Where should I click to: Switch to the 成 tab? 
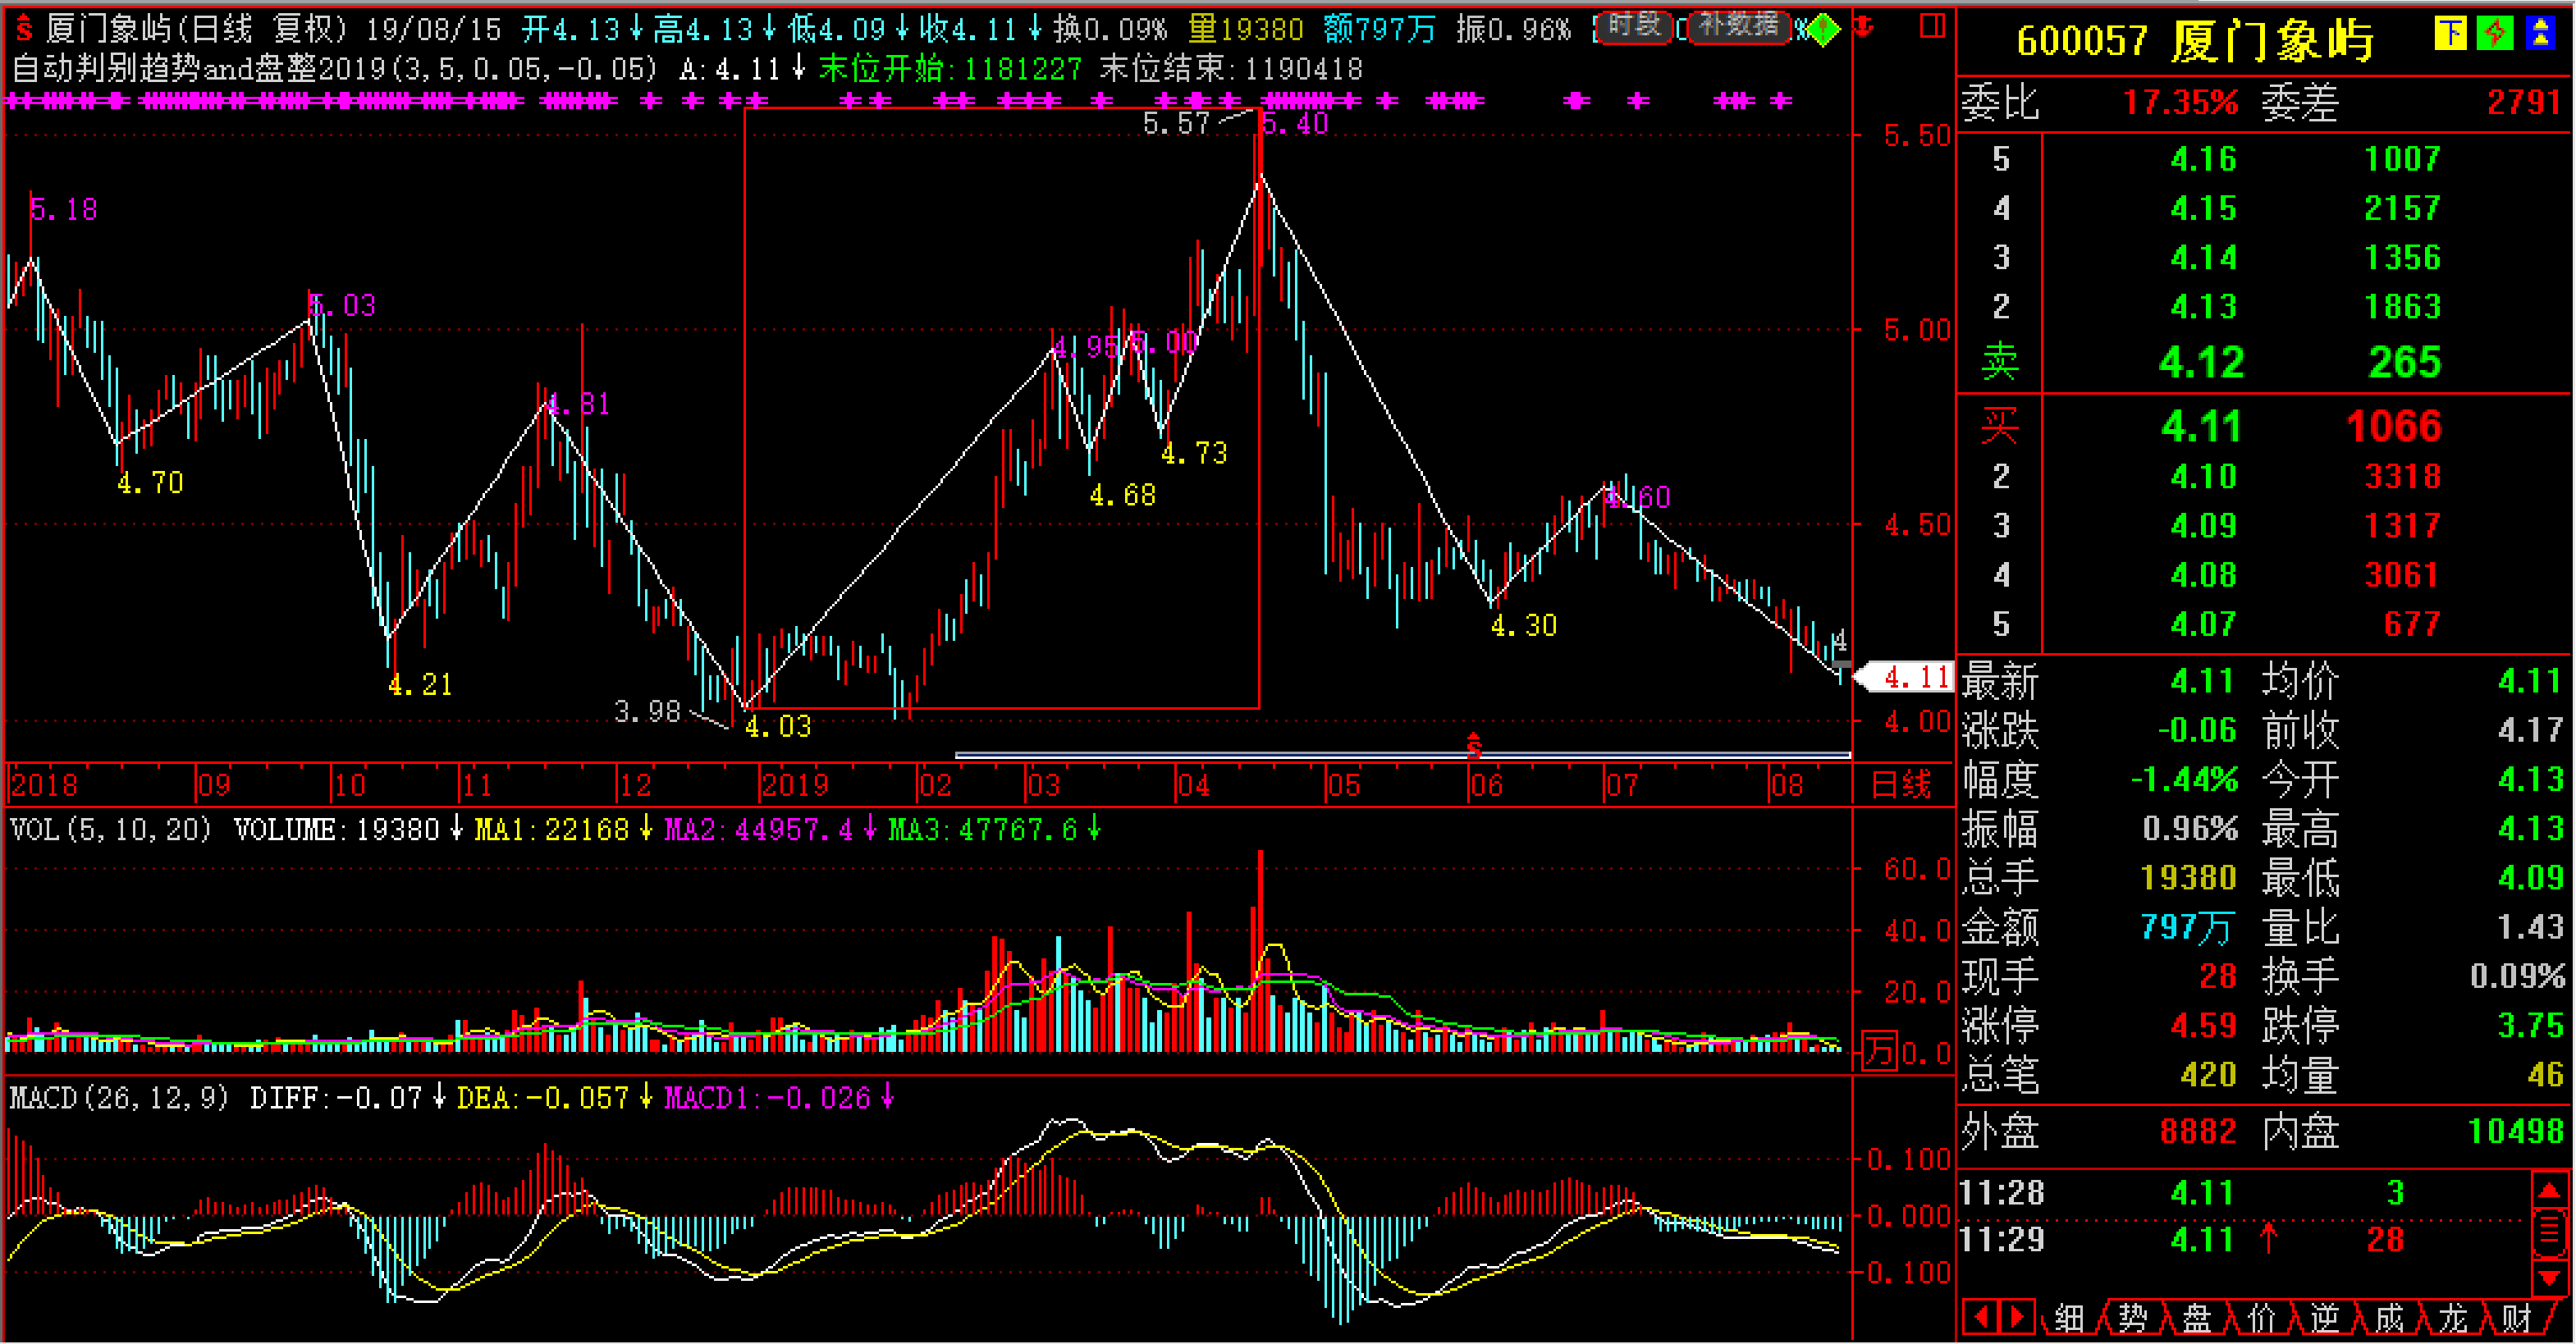(2389, 1318)
